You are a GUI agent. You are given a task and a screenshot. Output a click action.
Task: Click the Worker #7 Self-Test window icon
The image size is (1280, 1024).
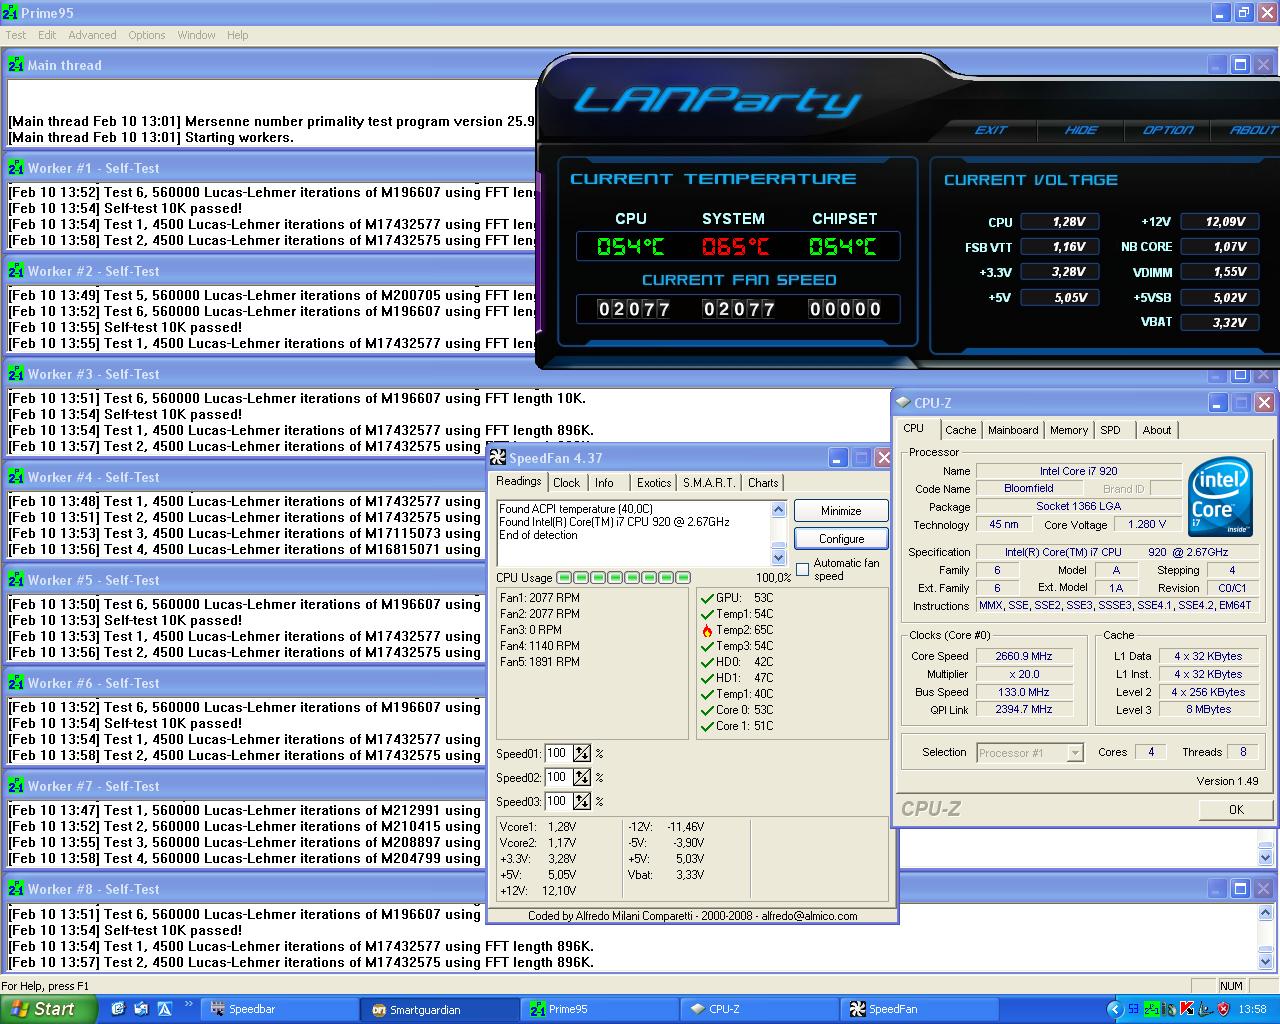pos(15,786)
